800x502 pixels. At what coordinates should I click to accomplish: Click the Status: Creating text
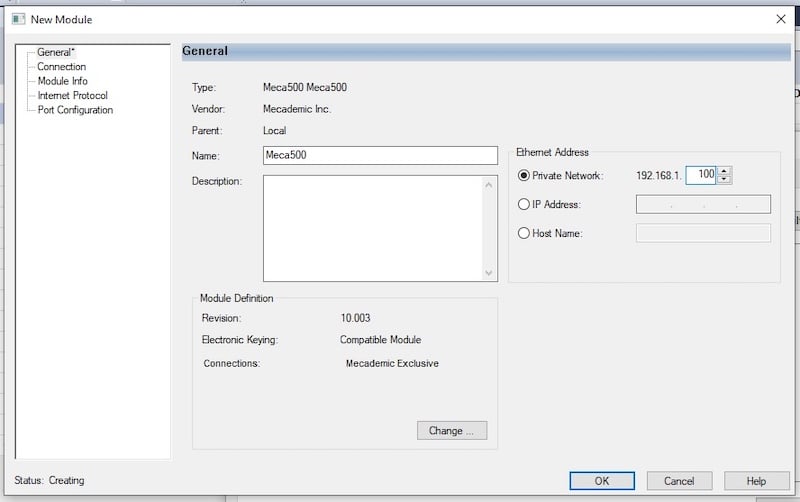pyautogui.click(x=49, y=480)
